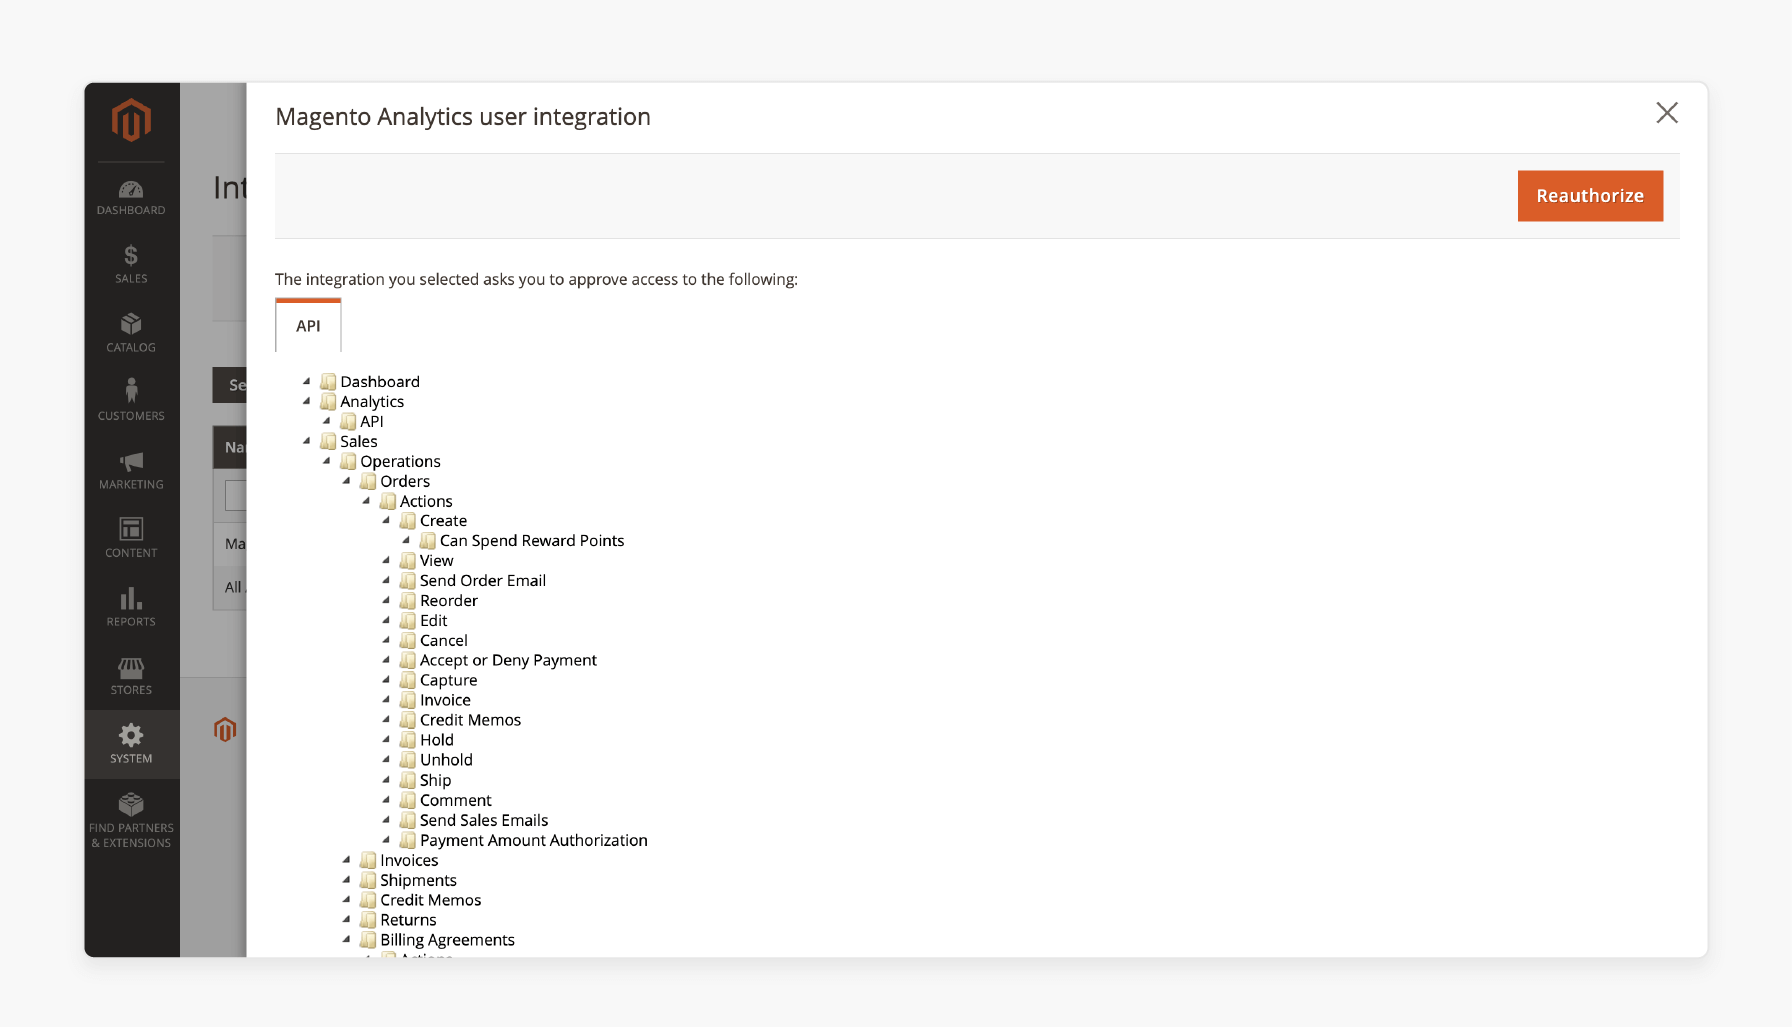Click the Orders folder icon
The image size is (1792, 1027).
[x=368, y=481]
